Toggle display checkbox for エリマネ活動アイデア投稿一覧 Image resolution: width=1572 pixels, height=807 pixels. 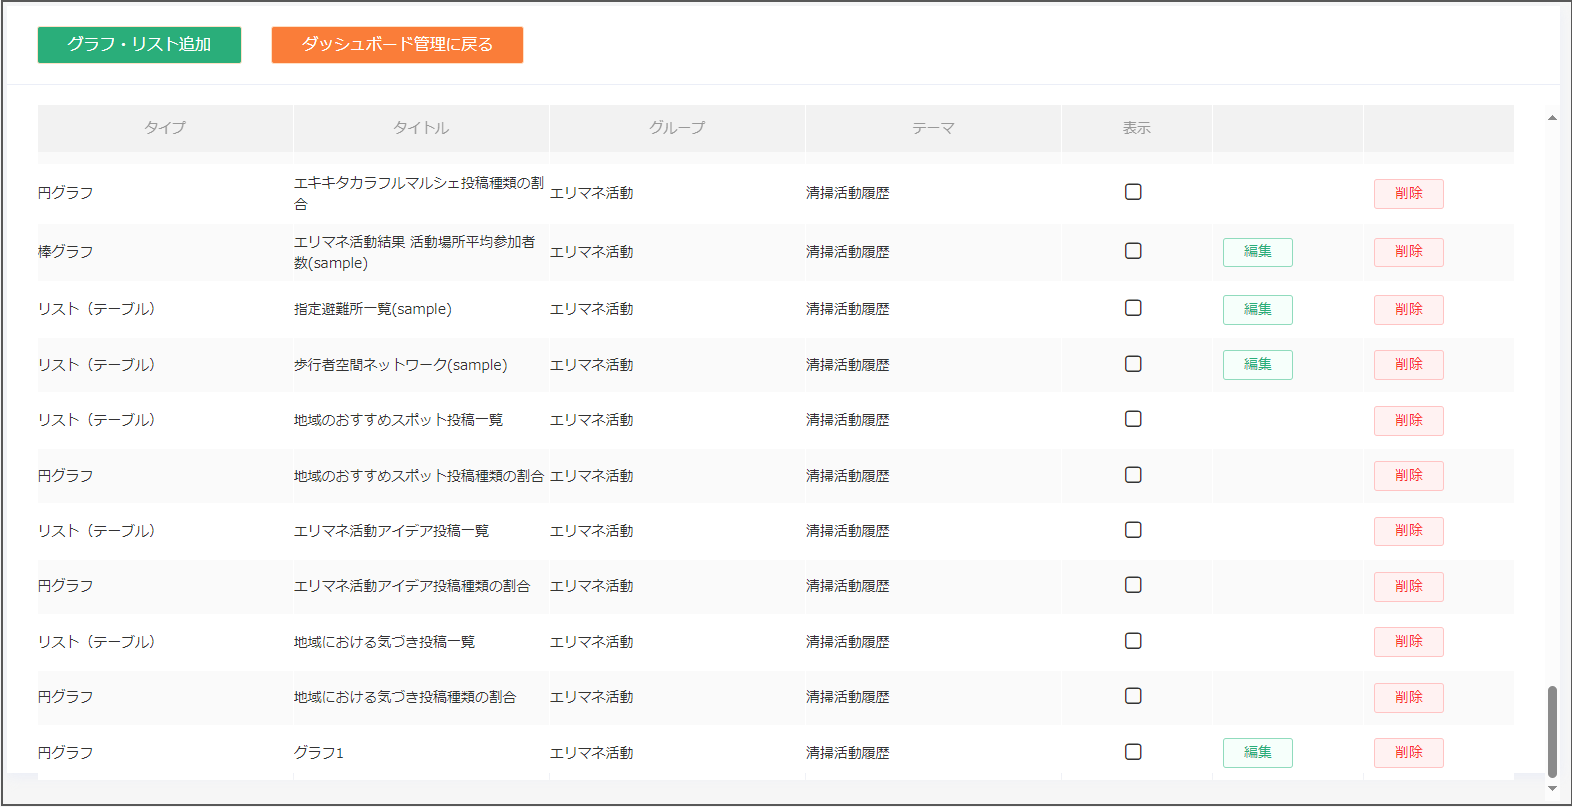pos(1133,530)
